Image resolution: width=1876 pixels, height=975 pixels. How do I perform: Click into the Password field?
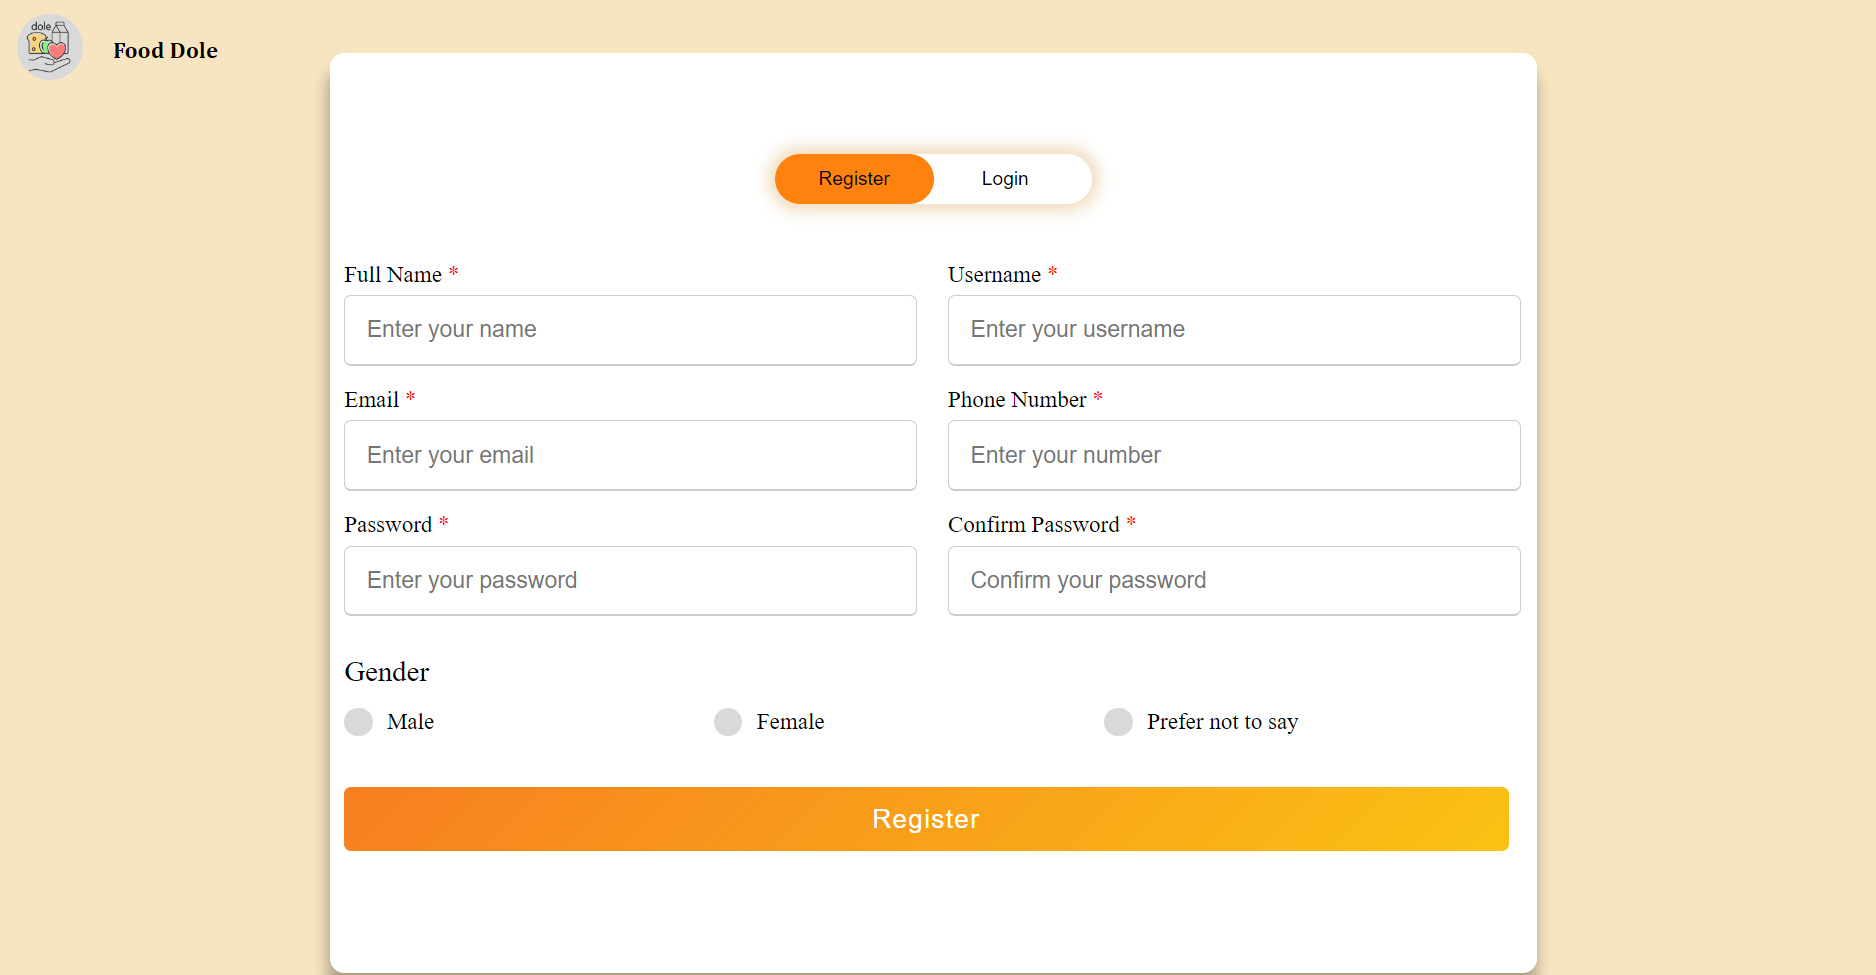[x=630, y=580]
